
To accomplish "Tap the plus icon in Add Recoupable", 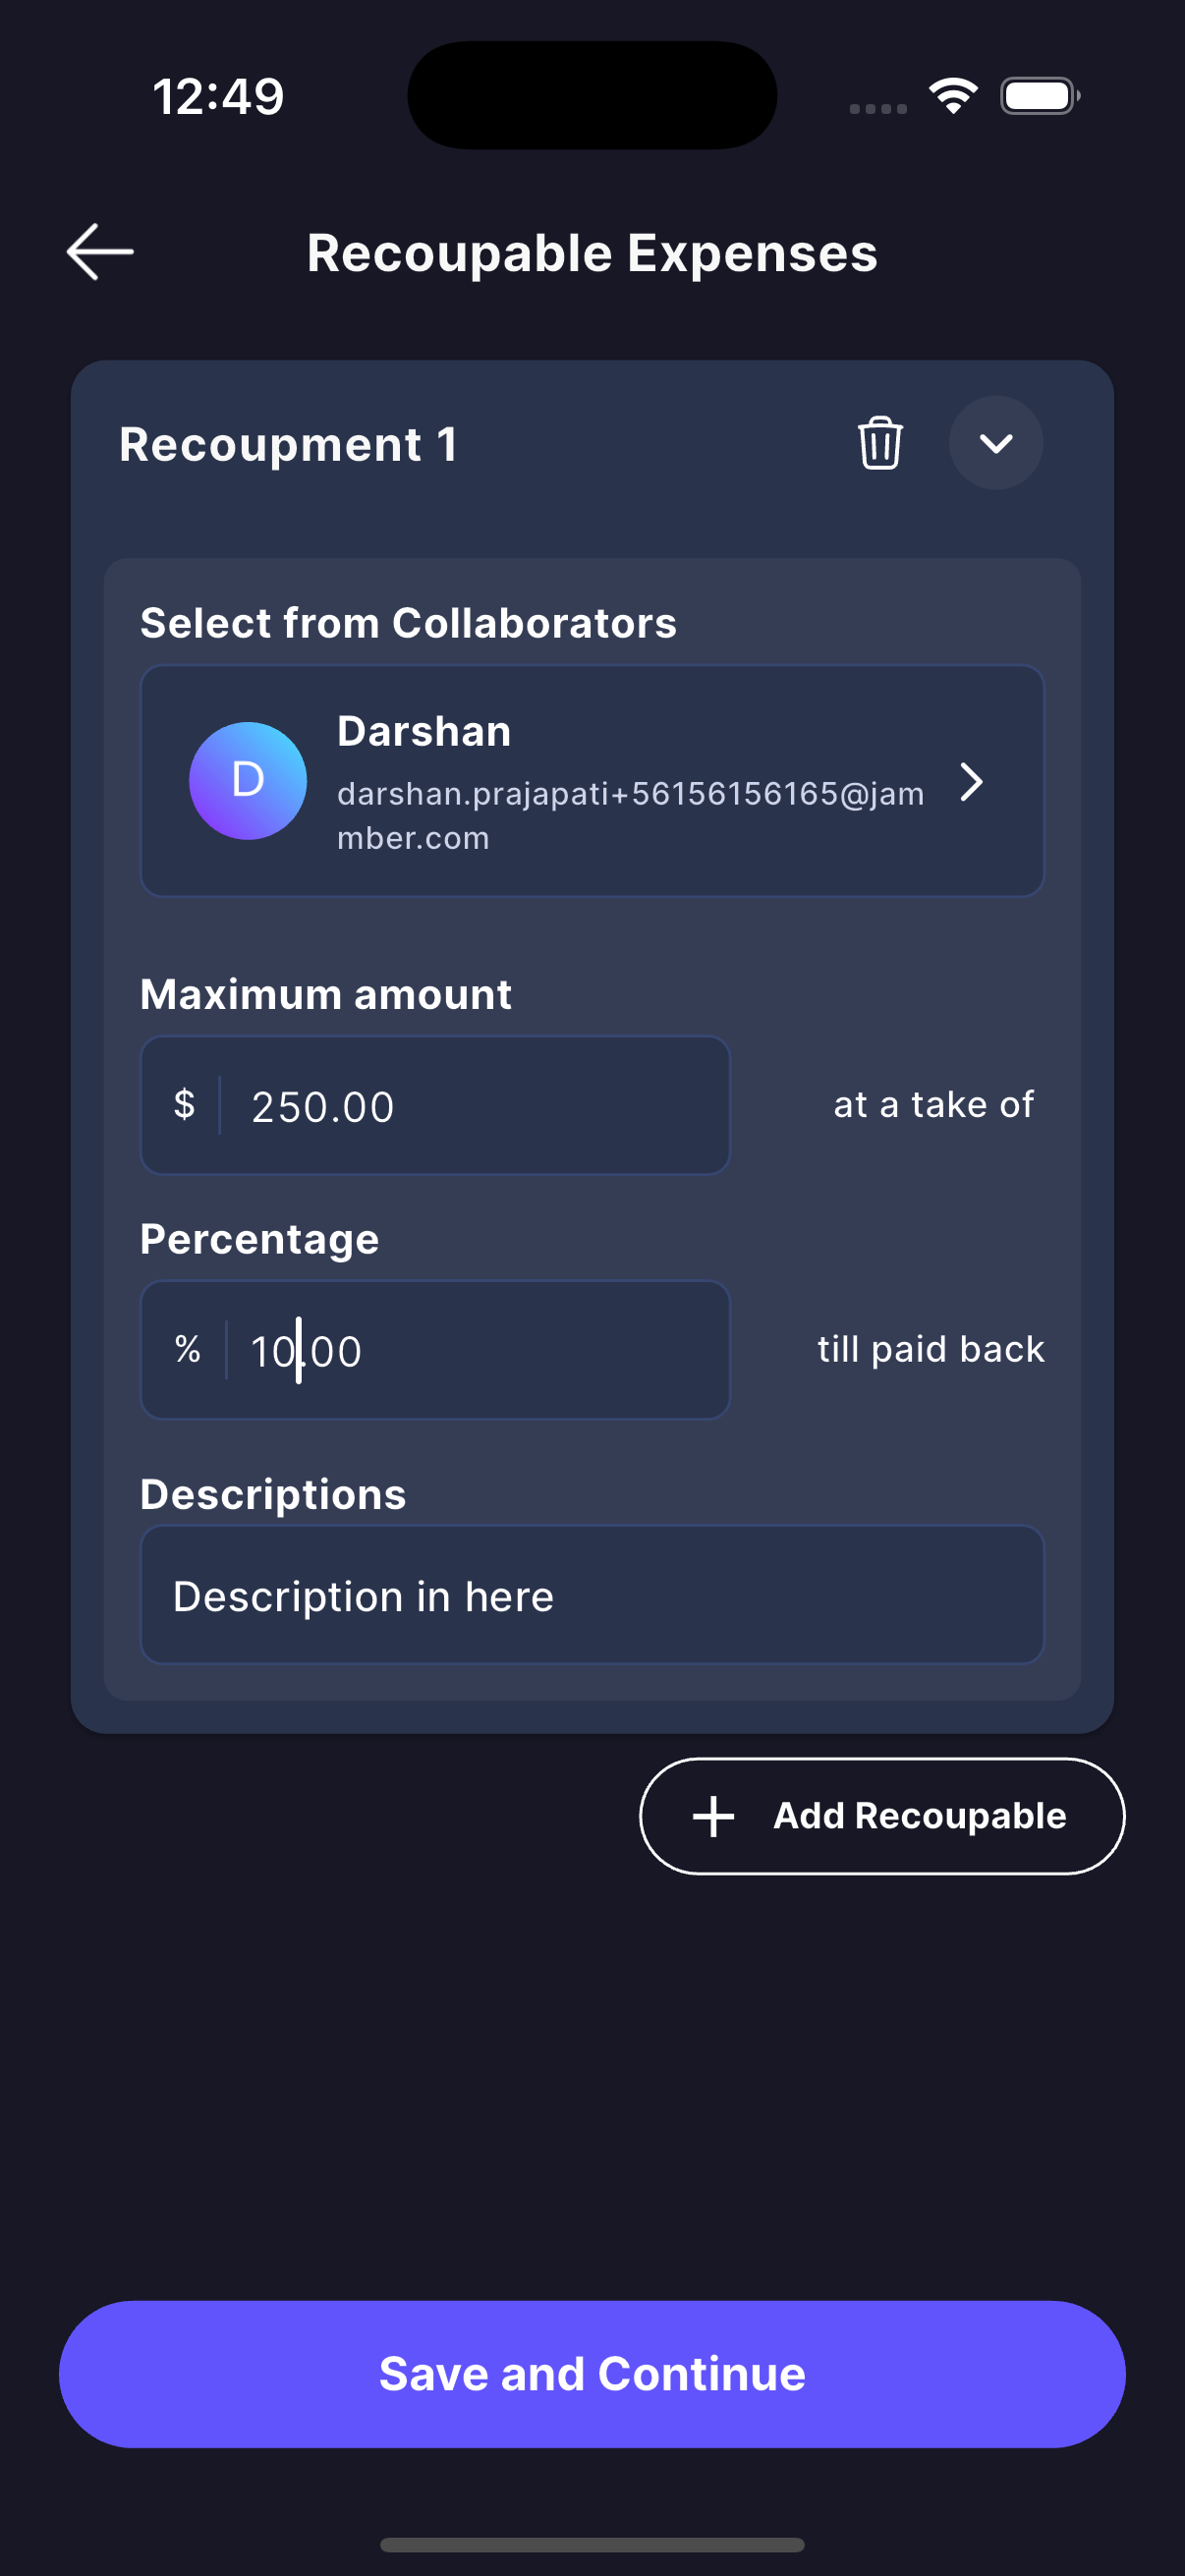I will point(714,1816).
